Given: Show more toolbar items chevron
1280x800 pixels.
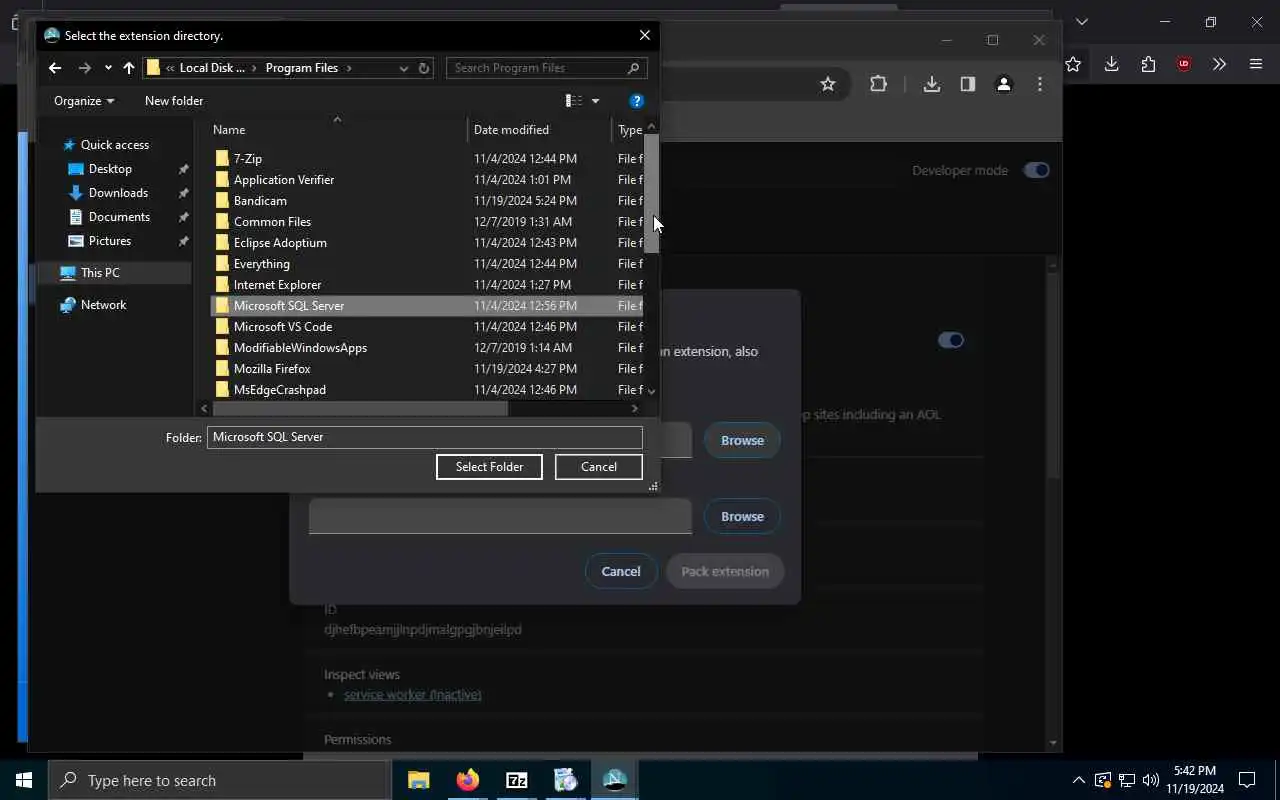Looking at the screenshot, I should coord(1219,64).
